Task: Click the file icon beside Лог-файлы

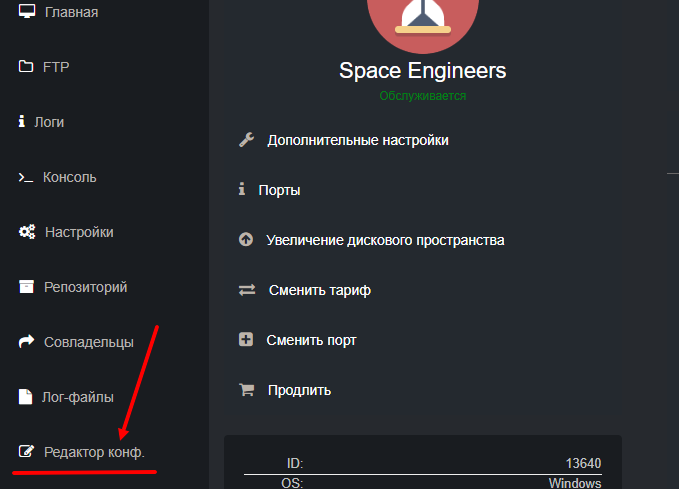Action: pyautogui.click(x=26, y=397)
